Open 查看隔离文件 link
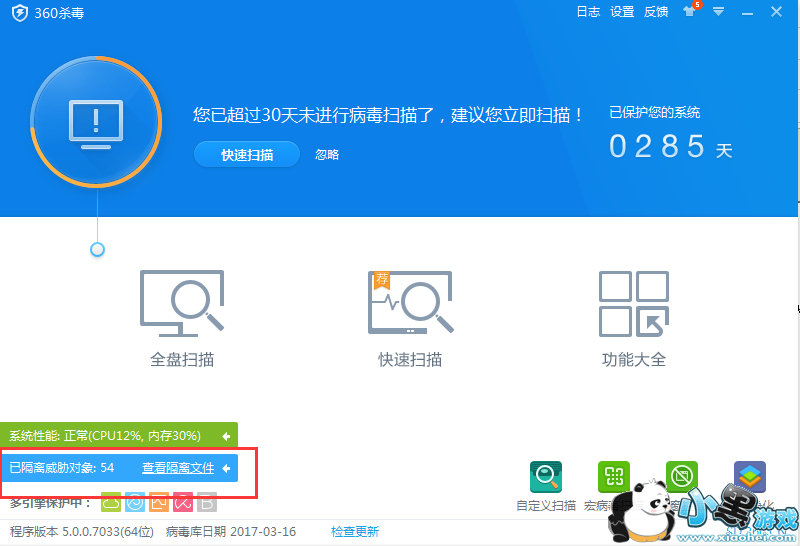 (x=178, y=468)
